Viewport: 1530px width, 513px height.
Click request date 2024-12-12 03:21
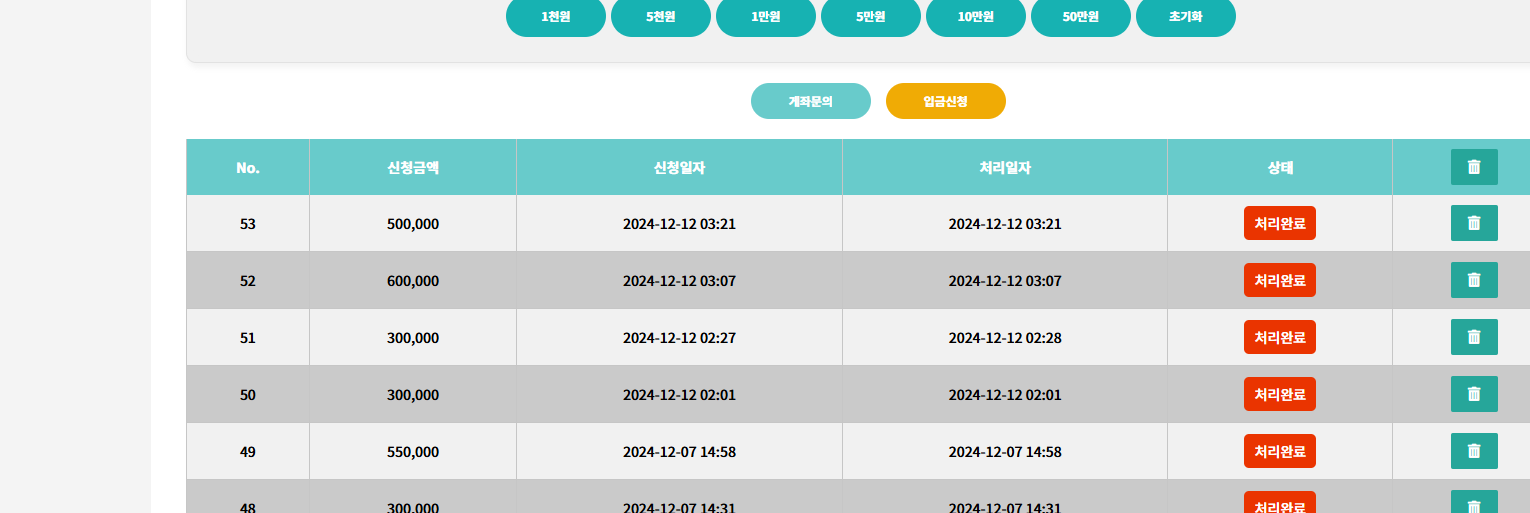pyautogui.click(x=679, y=224)
